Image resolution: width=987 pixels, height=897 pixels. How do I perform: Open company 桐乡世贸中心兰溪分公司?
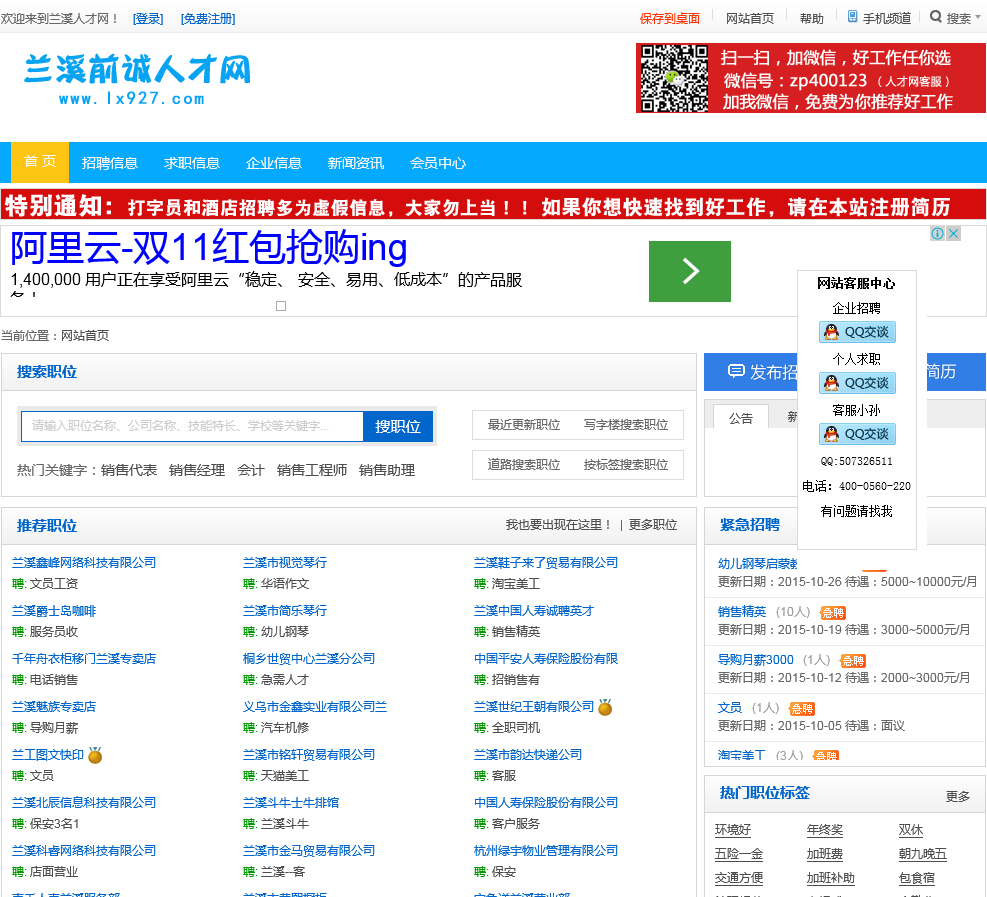(308, 658)
